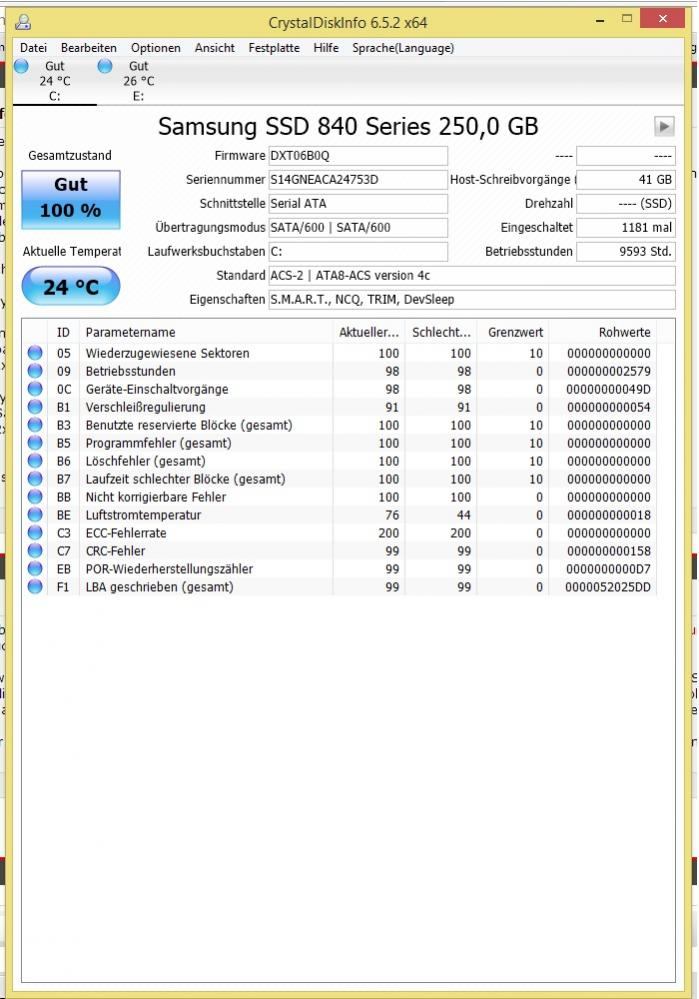The height and width of the screenshot is (999, 699).
Task: Click the Gut 100 % health status button
Action: (71, 199)
